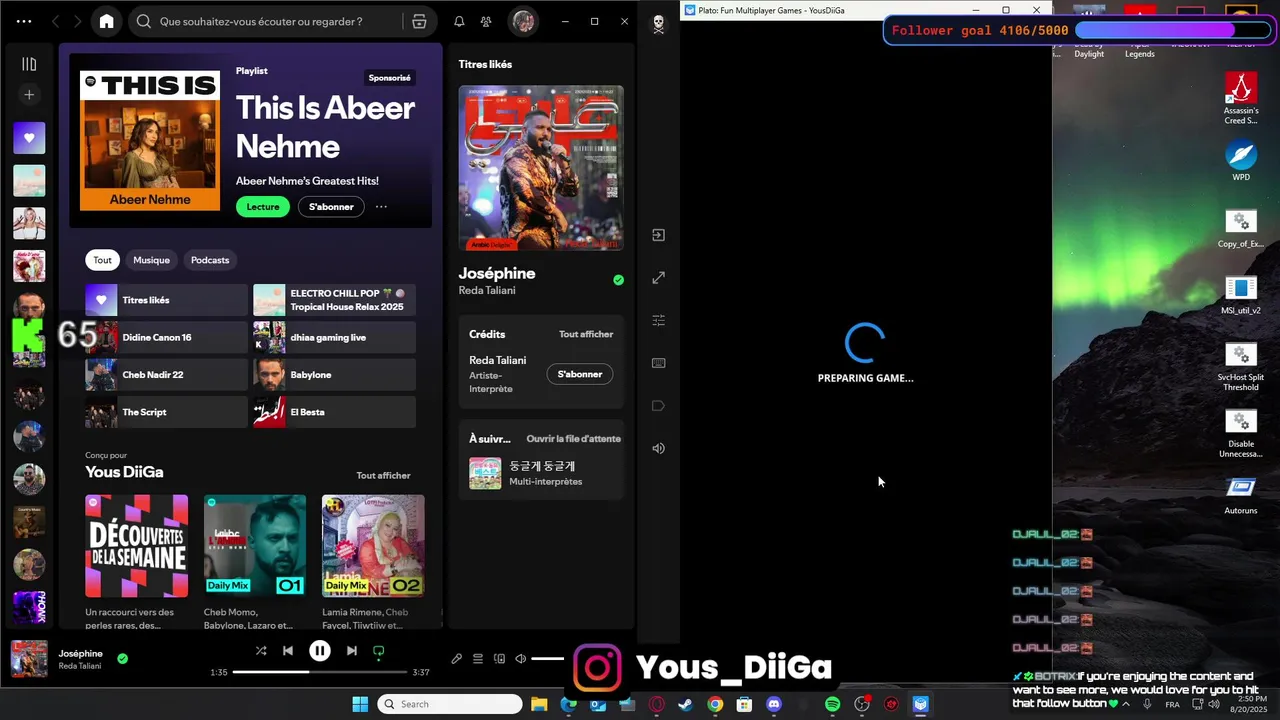Adjust Spotify volume slider

(548, 659)
